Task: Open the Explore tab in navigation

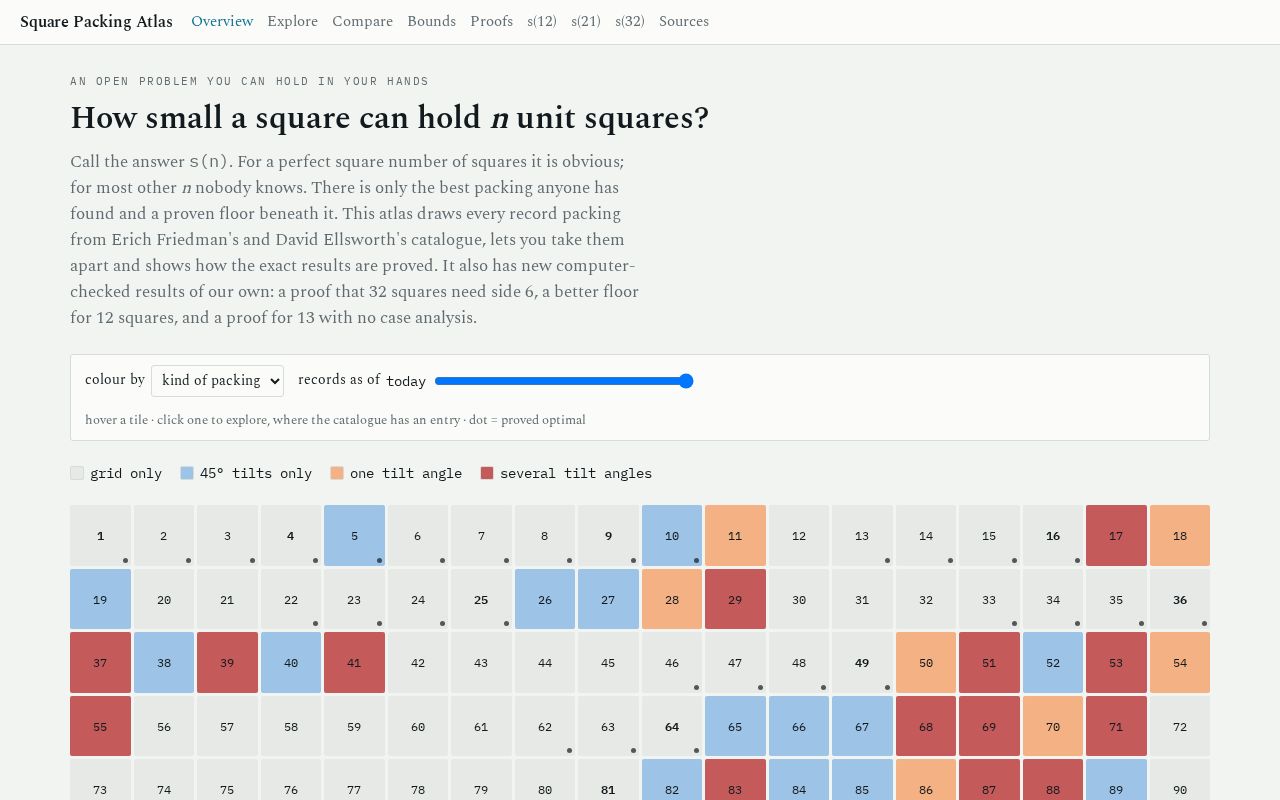Action: tap(292, 21)
